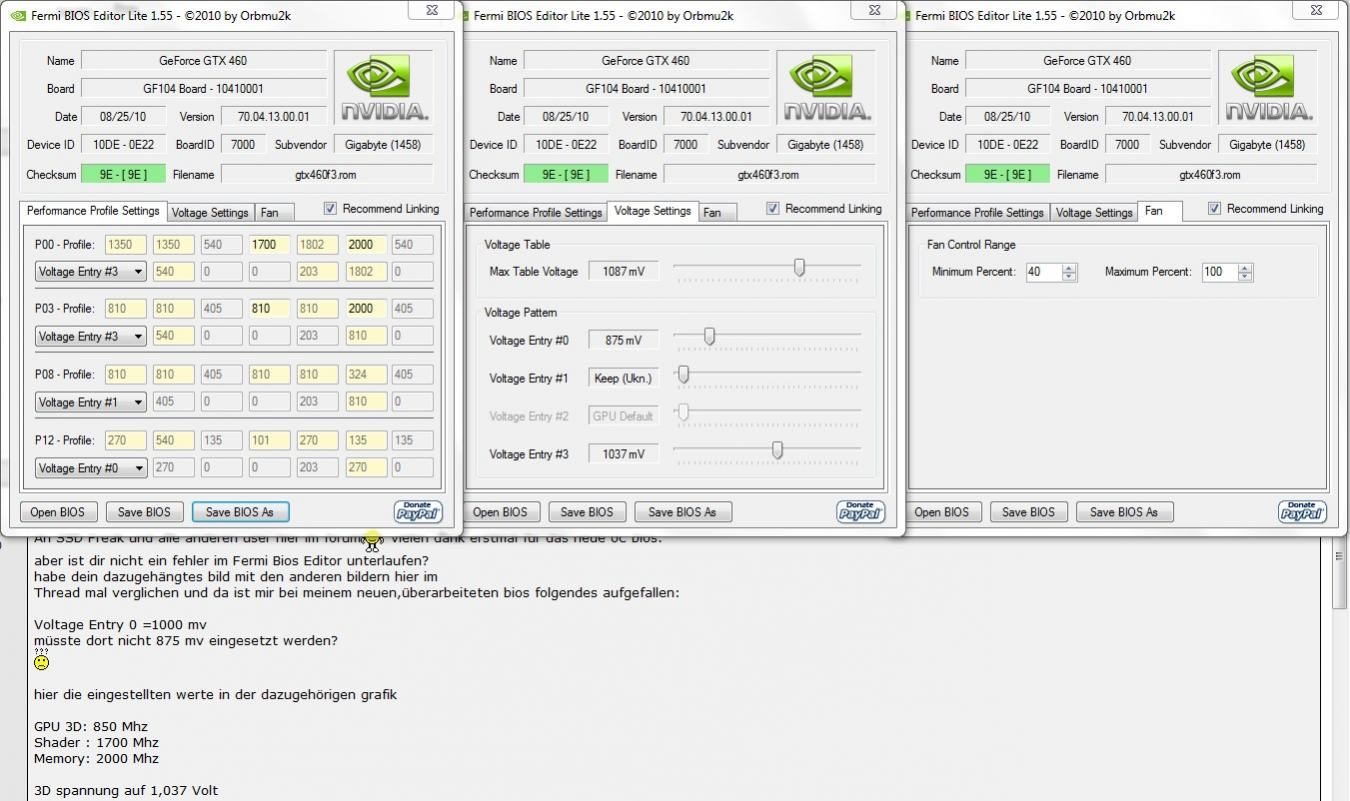Toggle Recommend Linking in the Performance Profile window

tap(330, 209)
